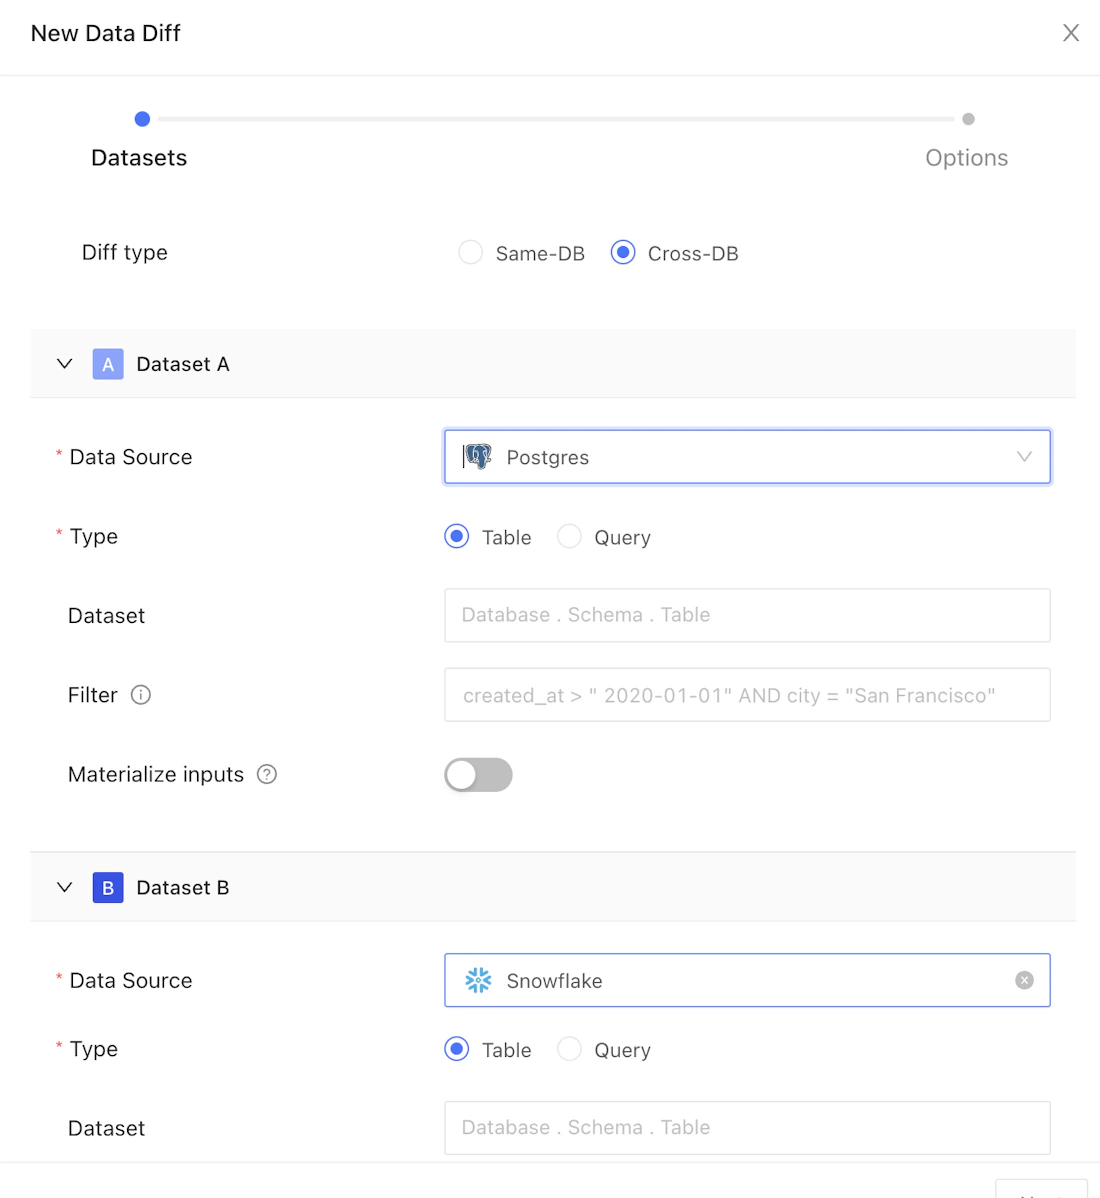Click the gray Options progress dot
The width and height of the screenshot is (1100, 1198).
(x=968, y=118)
